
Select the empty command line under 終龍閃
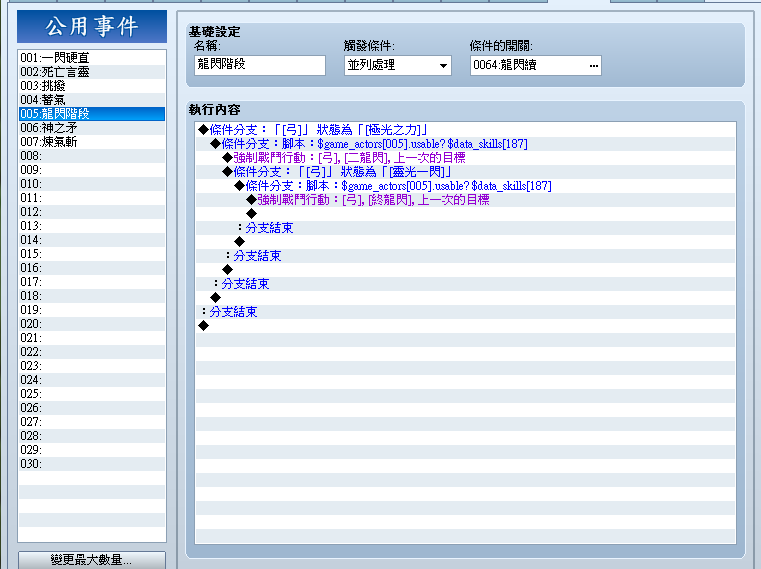click(465, 214)
